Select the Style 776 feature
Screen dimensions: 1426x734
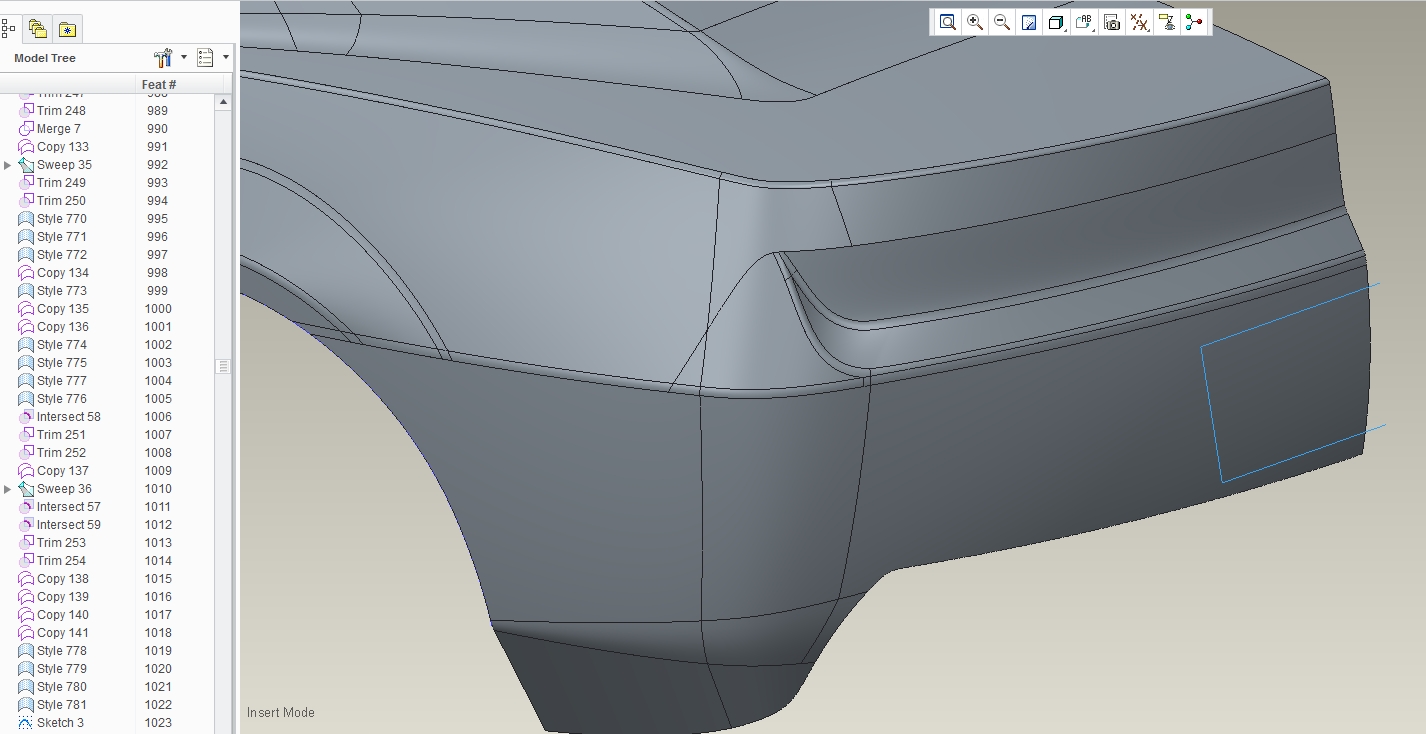pos(53,399)
